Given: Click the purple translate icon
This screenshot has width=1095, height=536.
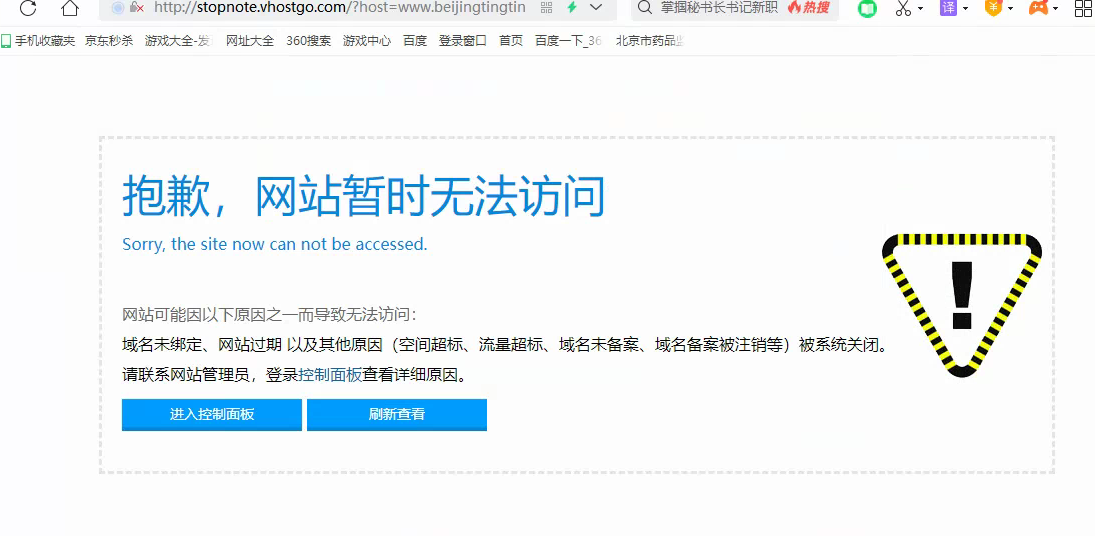Looking at the screenshot, I should click(948, 8).
